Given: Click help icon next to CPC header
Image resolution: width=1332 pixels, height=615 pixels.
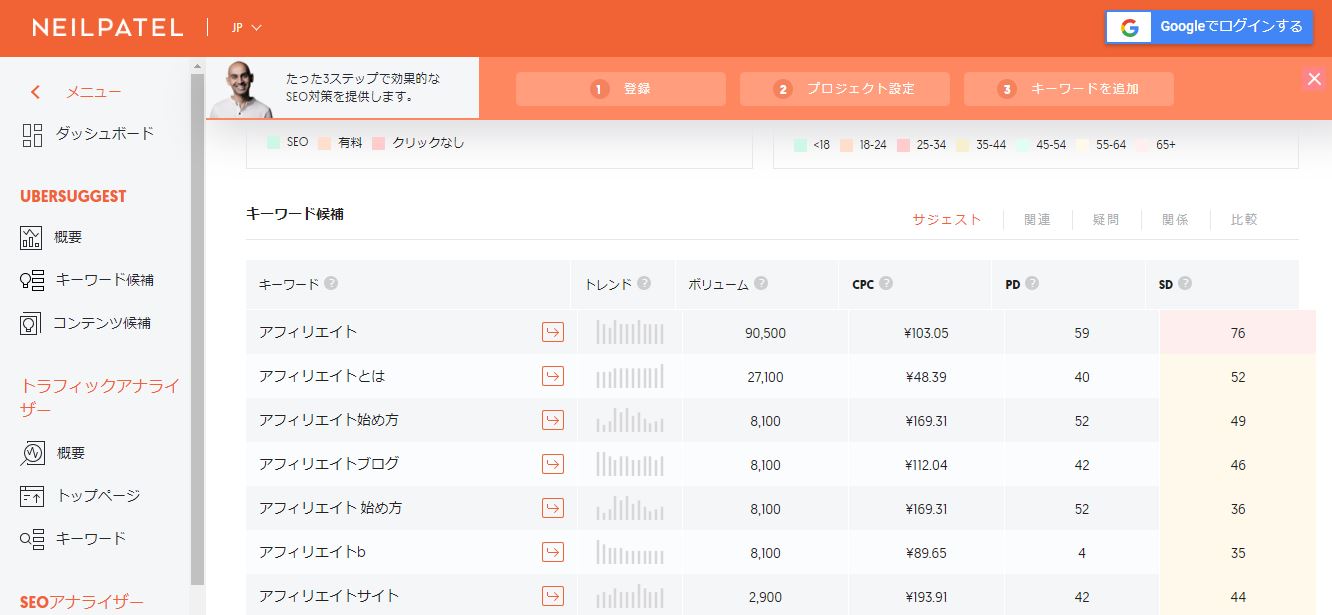Looking at the screenshot, I should pos(886,284).
